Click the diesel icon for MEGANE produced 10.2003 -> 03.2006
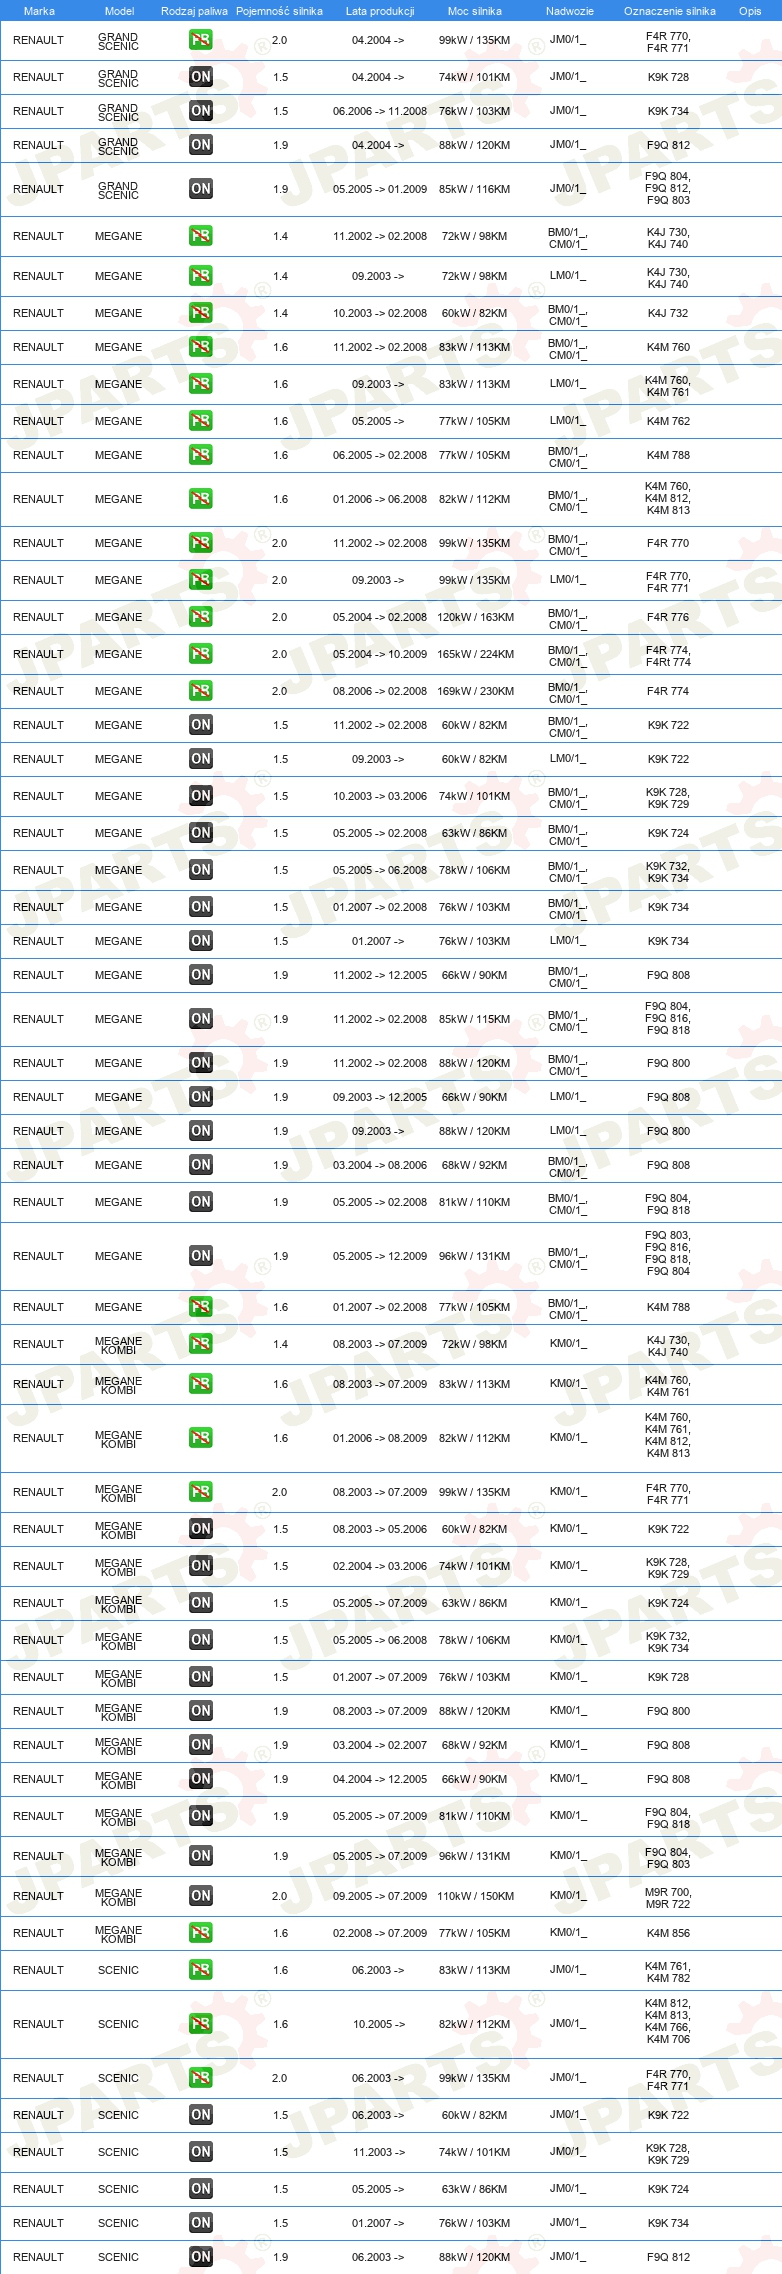 (201, 796)
